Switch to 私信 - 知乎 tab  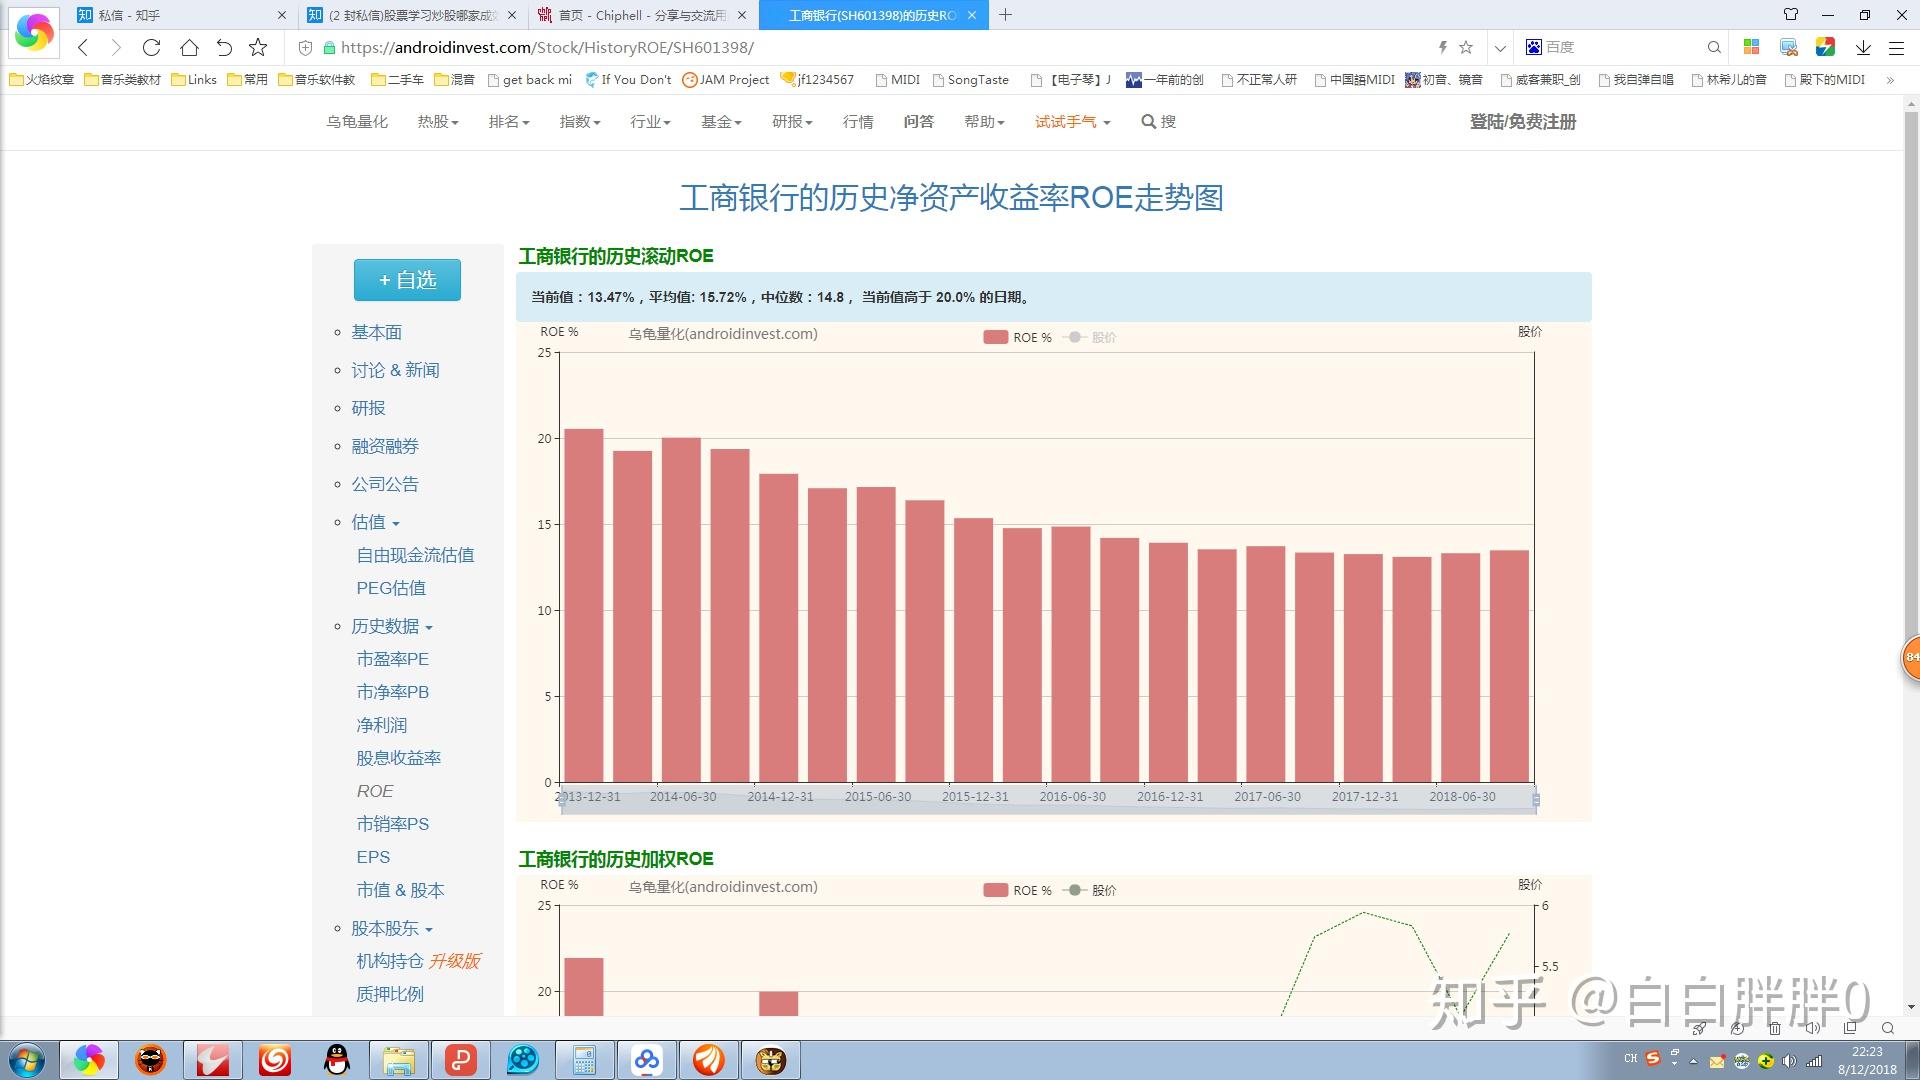[x=182, y=15]
